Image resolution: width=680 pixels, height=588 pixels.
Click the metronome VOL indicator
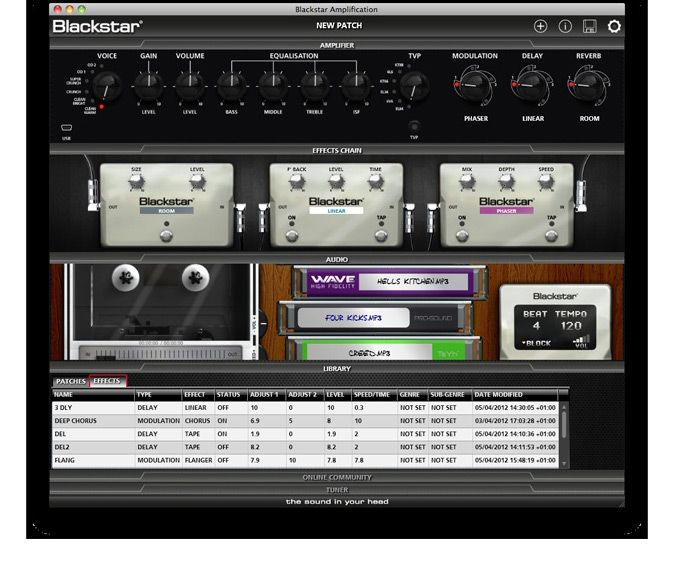(x=582, y=342)
